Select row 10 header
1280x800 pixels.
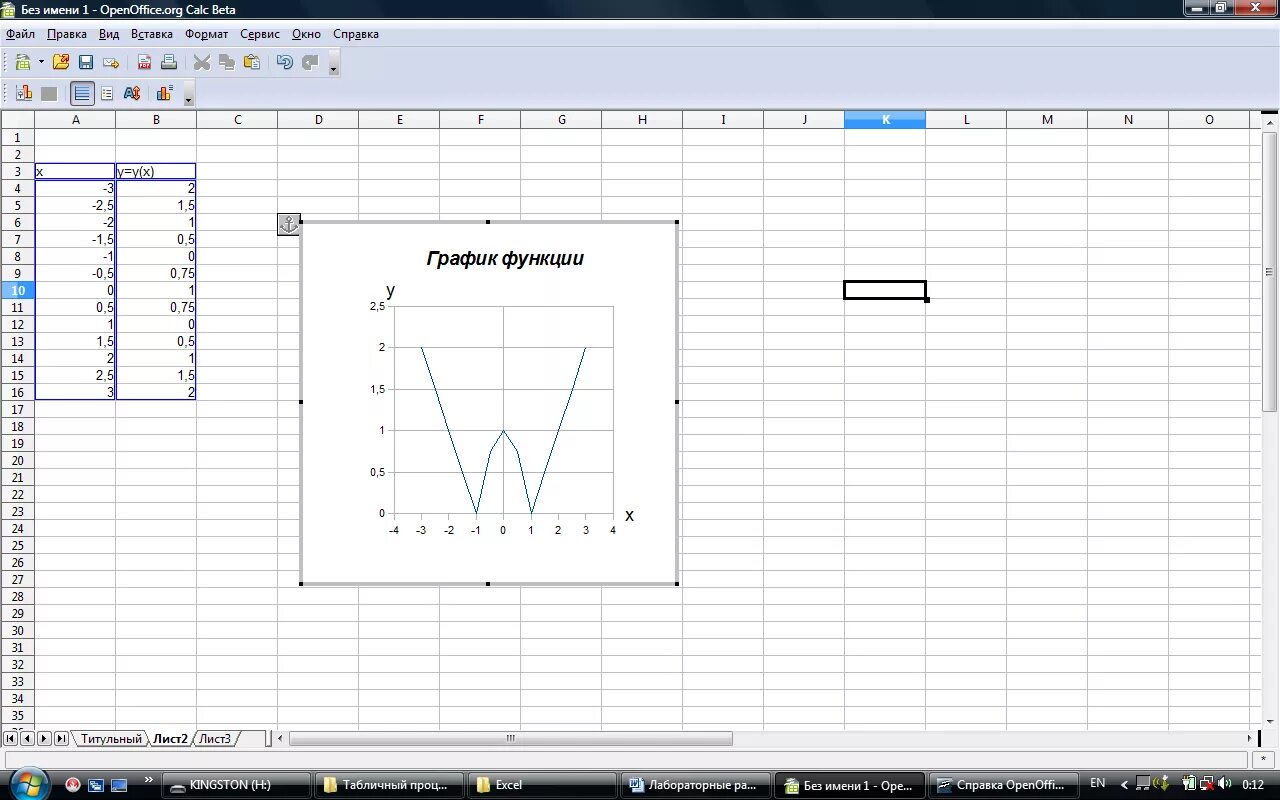18,290
